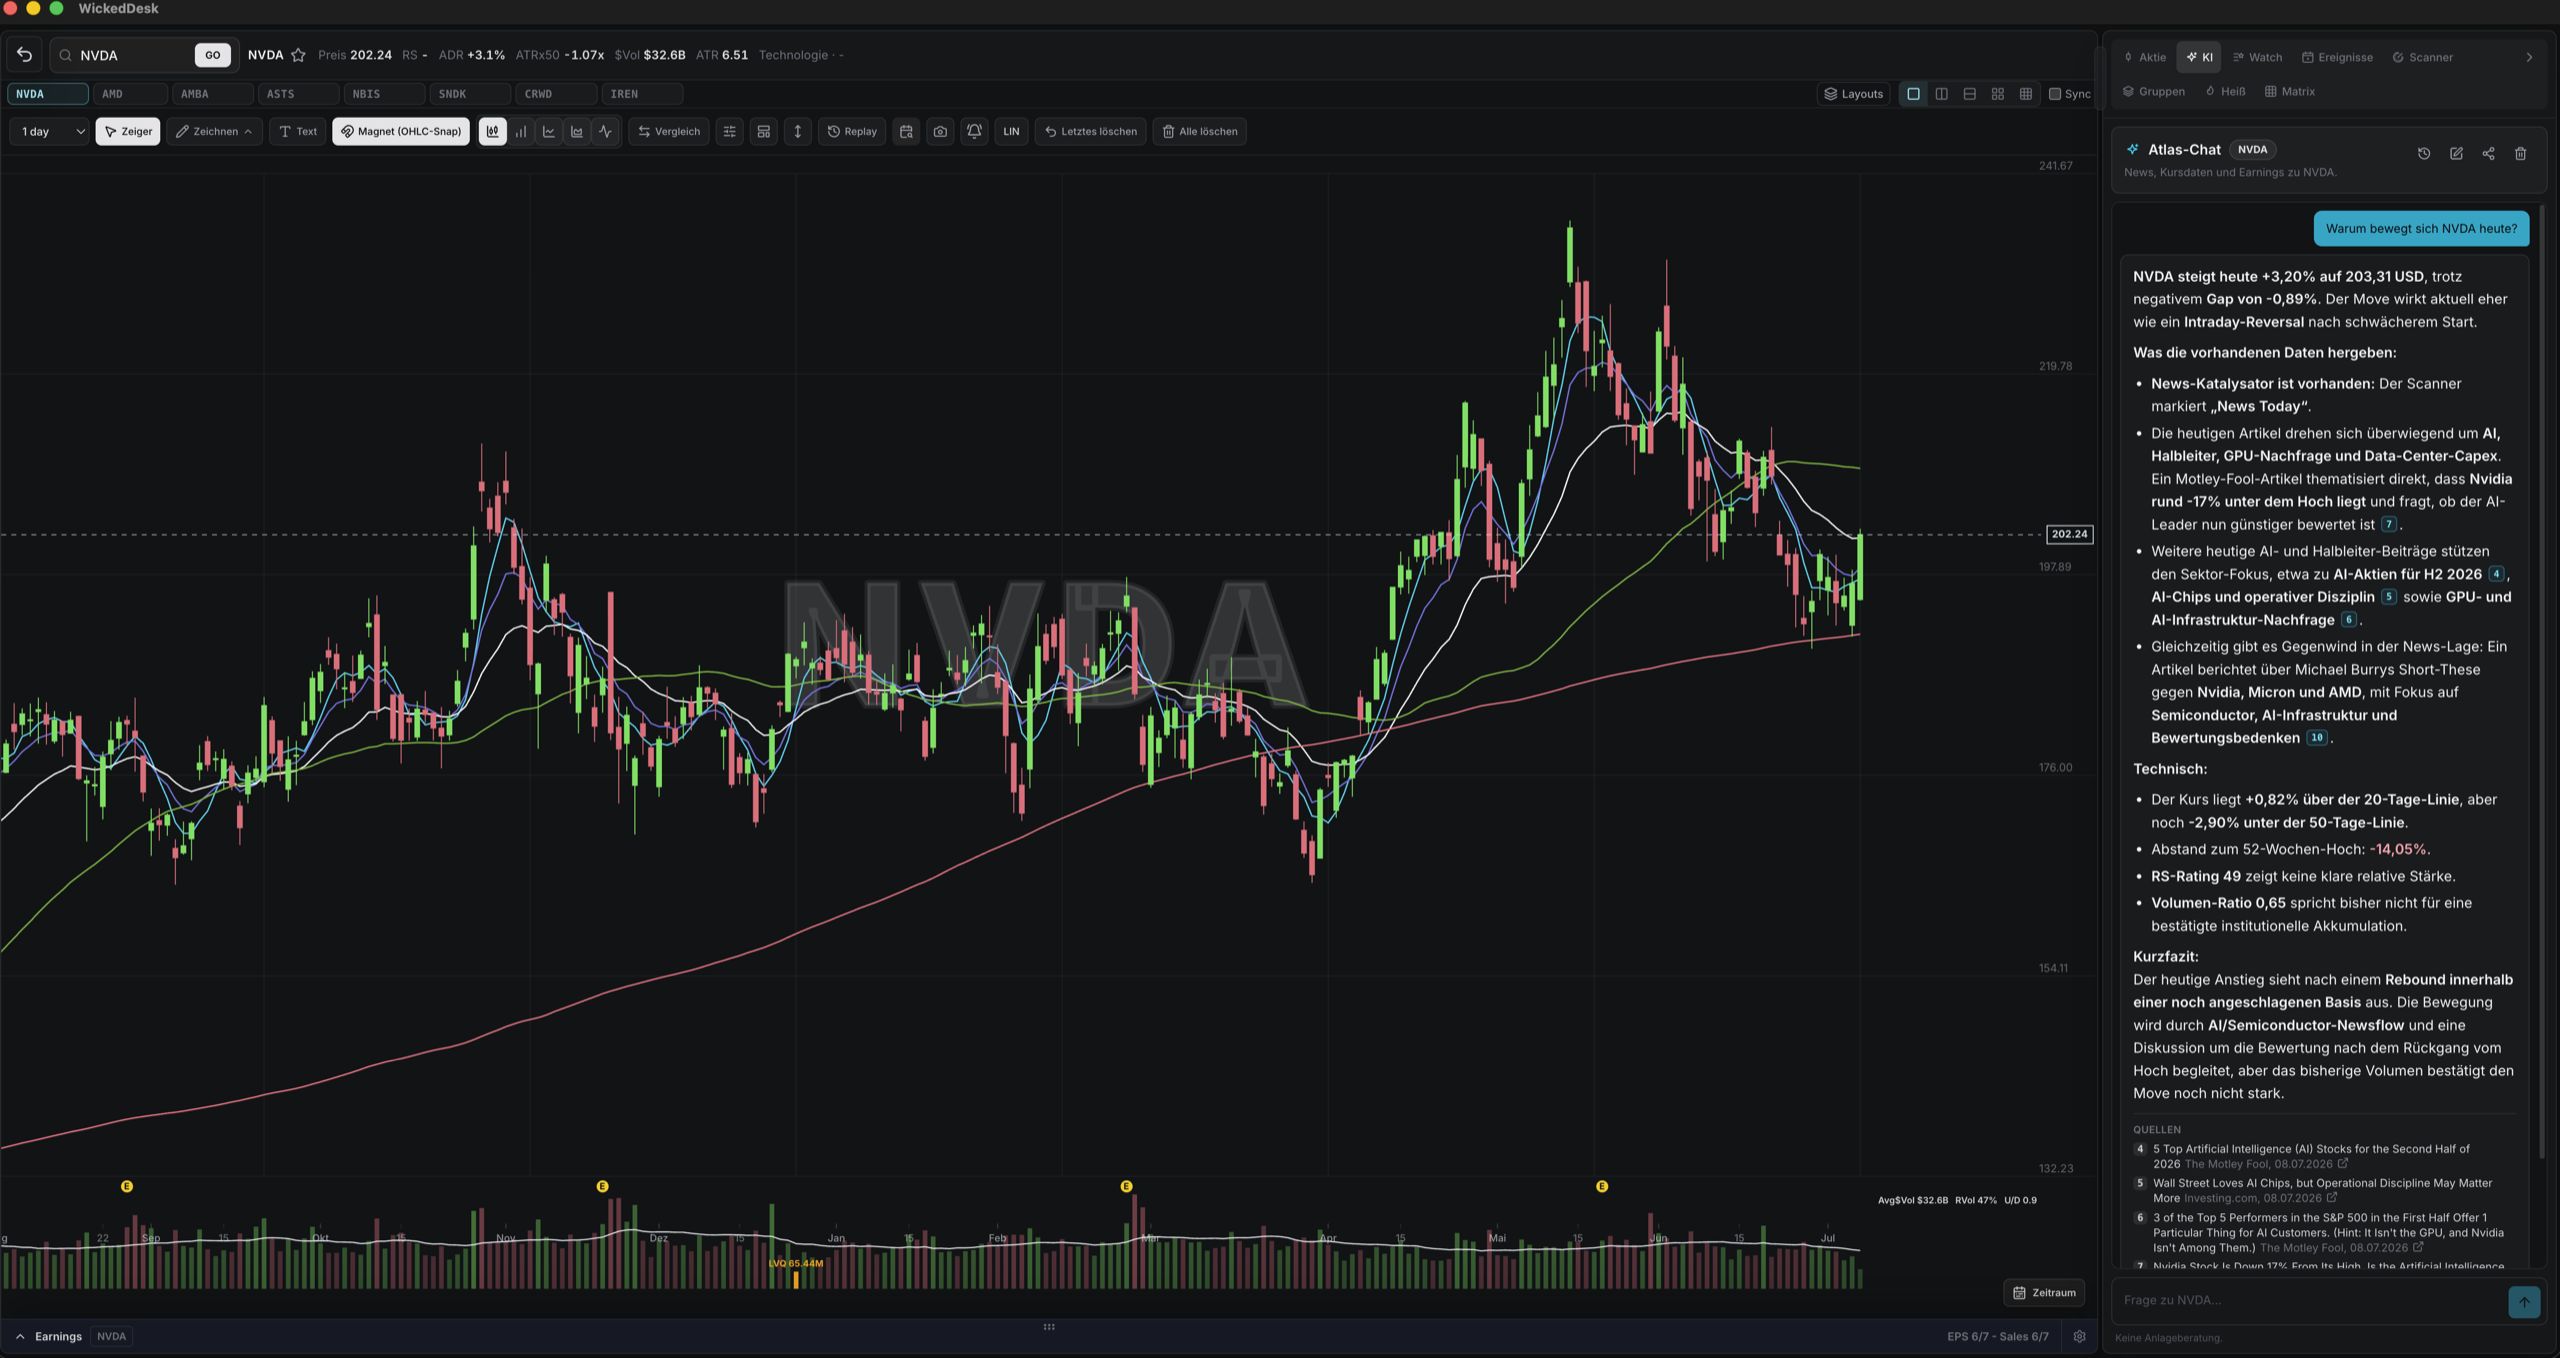The width and height of the screenshot is (2560, 1358).
Task: Choose the two-column split layout
Action: pyautogui.click(x=1941, y=94)
